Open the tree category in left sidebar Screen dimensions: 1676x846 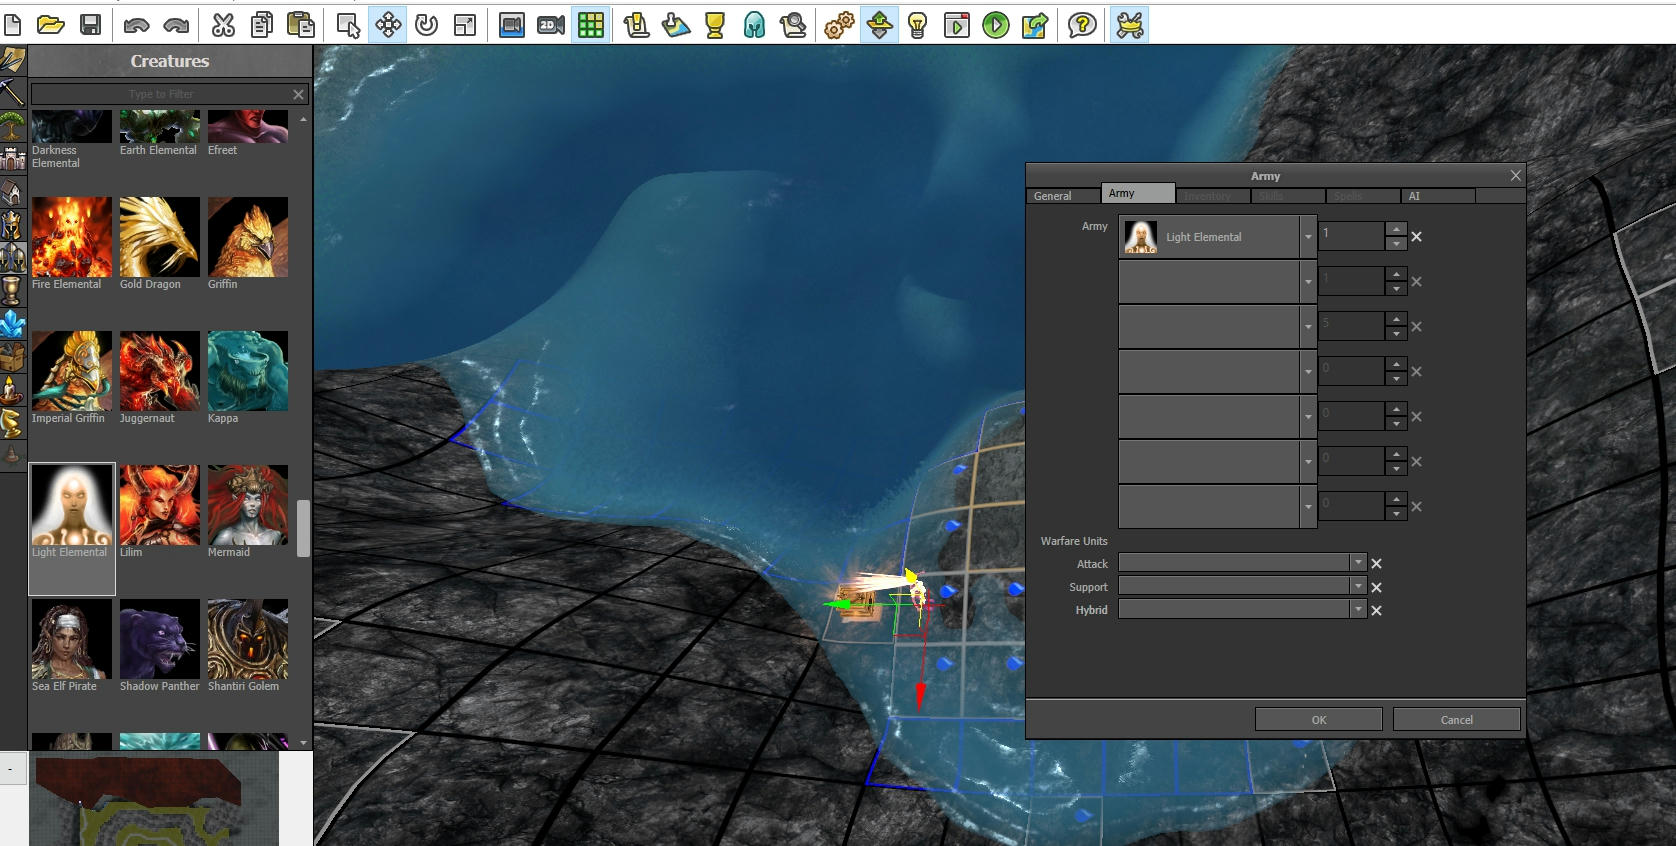[12, 126]
